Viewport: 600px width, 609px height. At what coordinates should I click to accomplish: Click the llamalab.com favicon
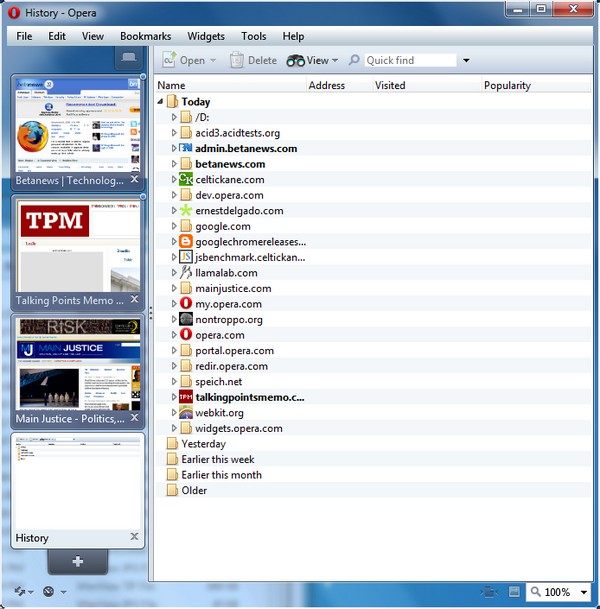[186, 273]
